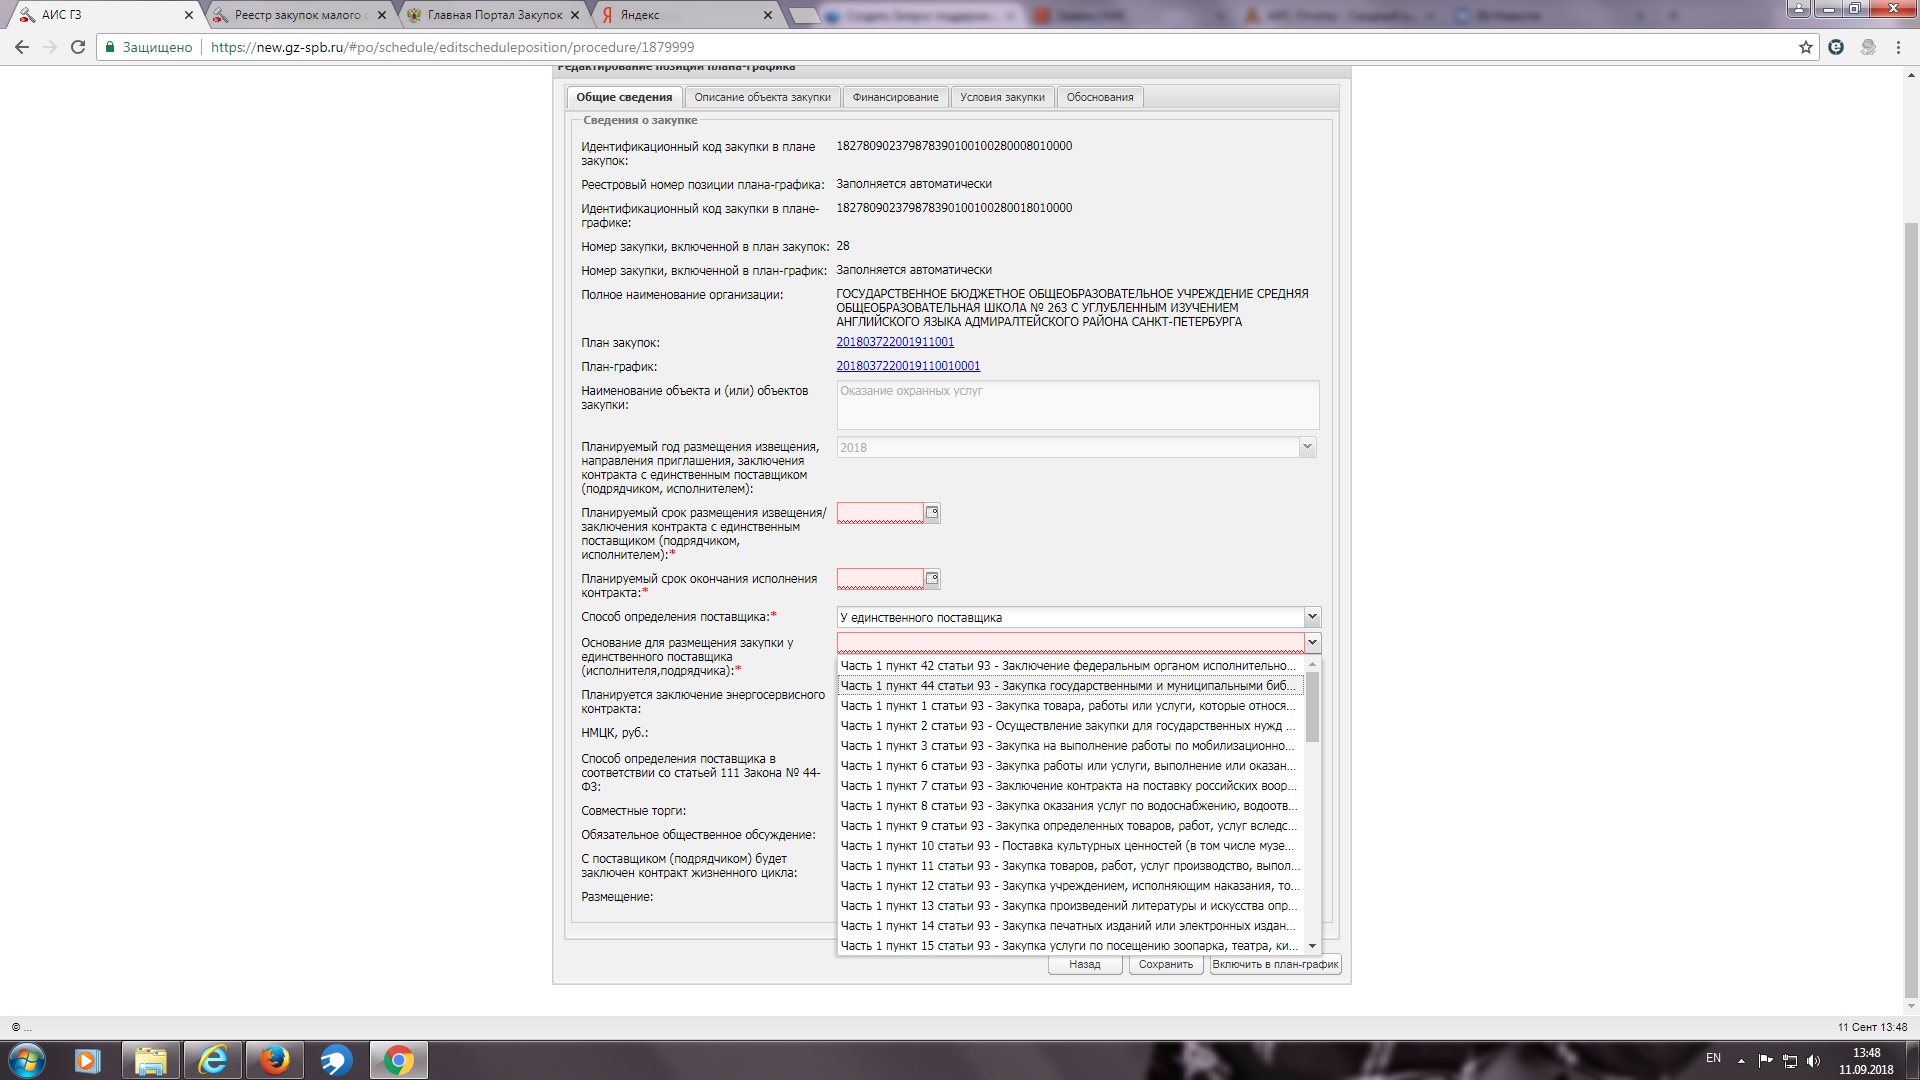Open calendar picker for contract completion date

(x=932, y=579)
